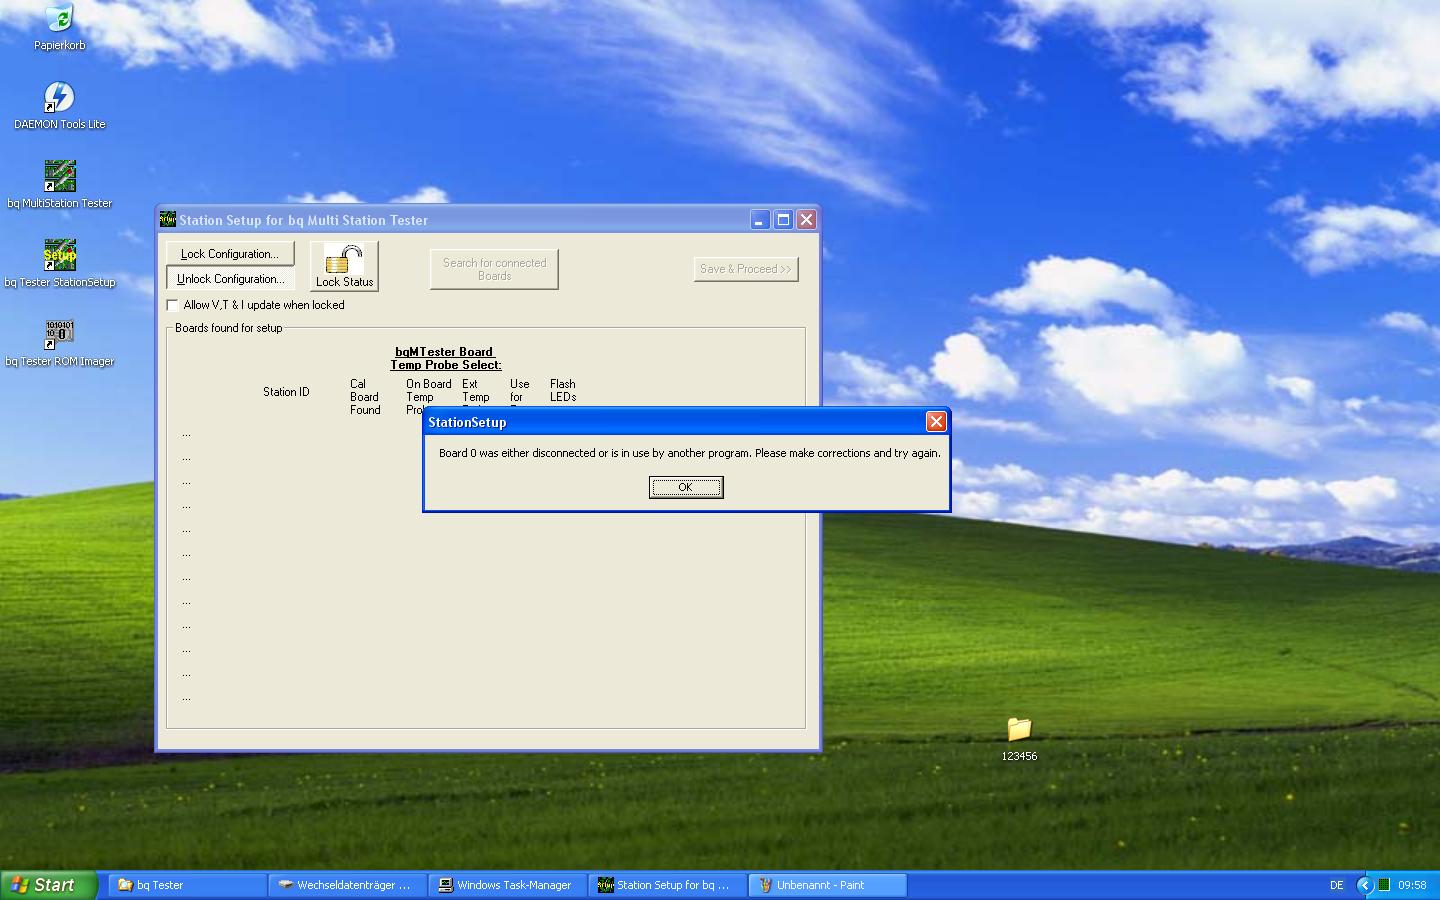Screen dimensions: 1440x900
Task: Click the Station ID column header
Action: click(286, 392)
